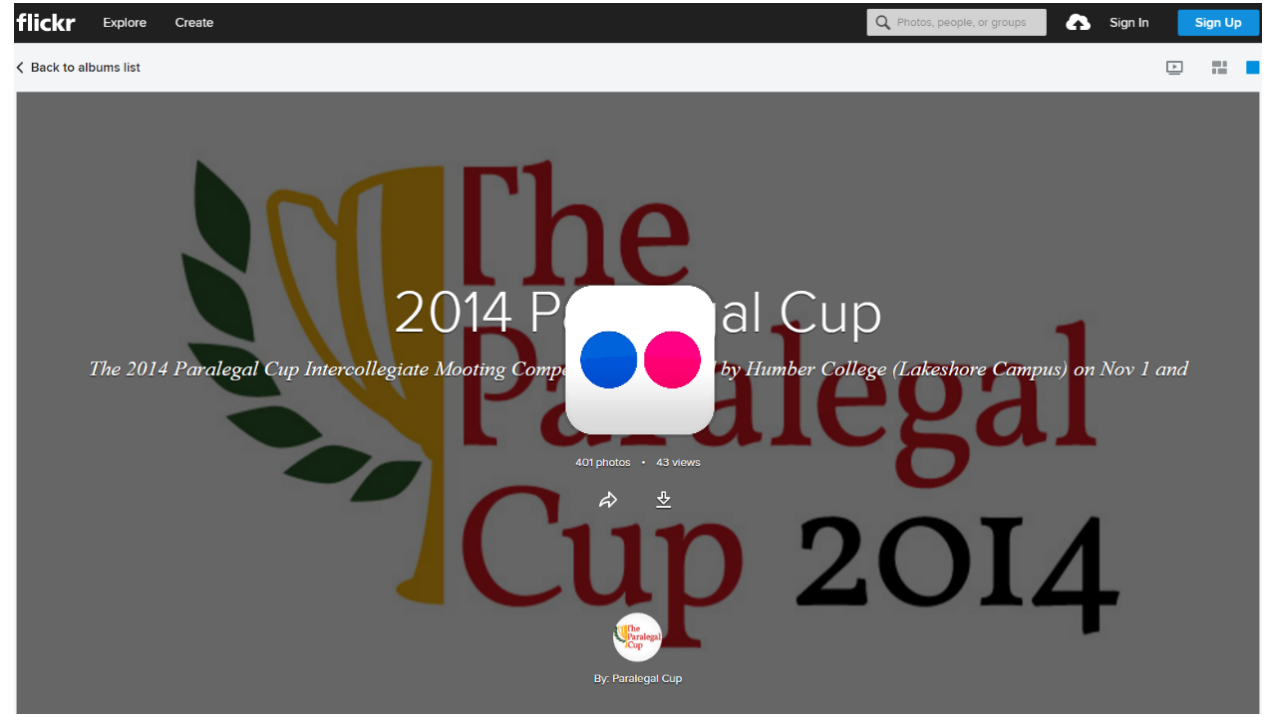
Task: Open the By: Paralegal Cup author link
Action: [x=638, y=678]
